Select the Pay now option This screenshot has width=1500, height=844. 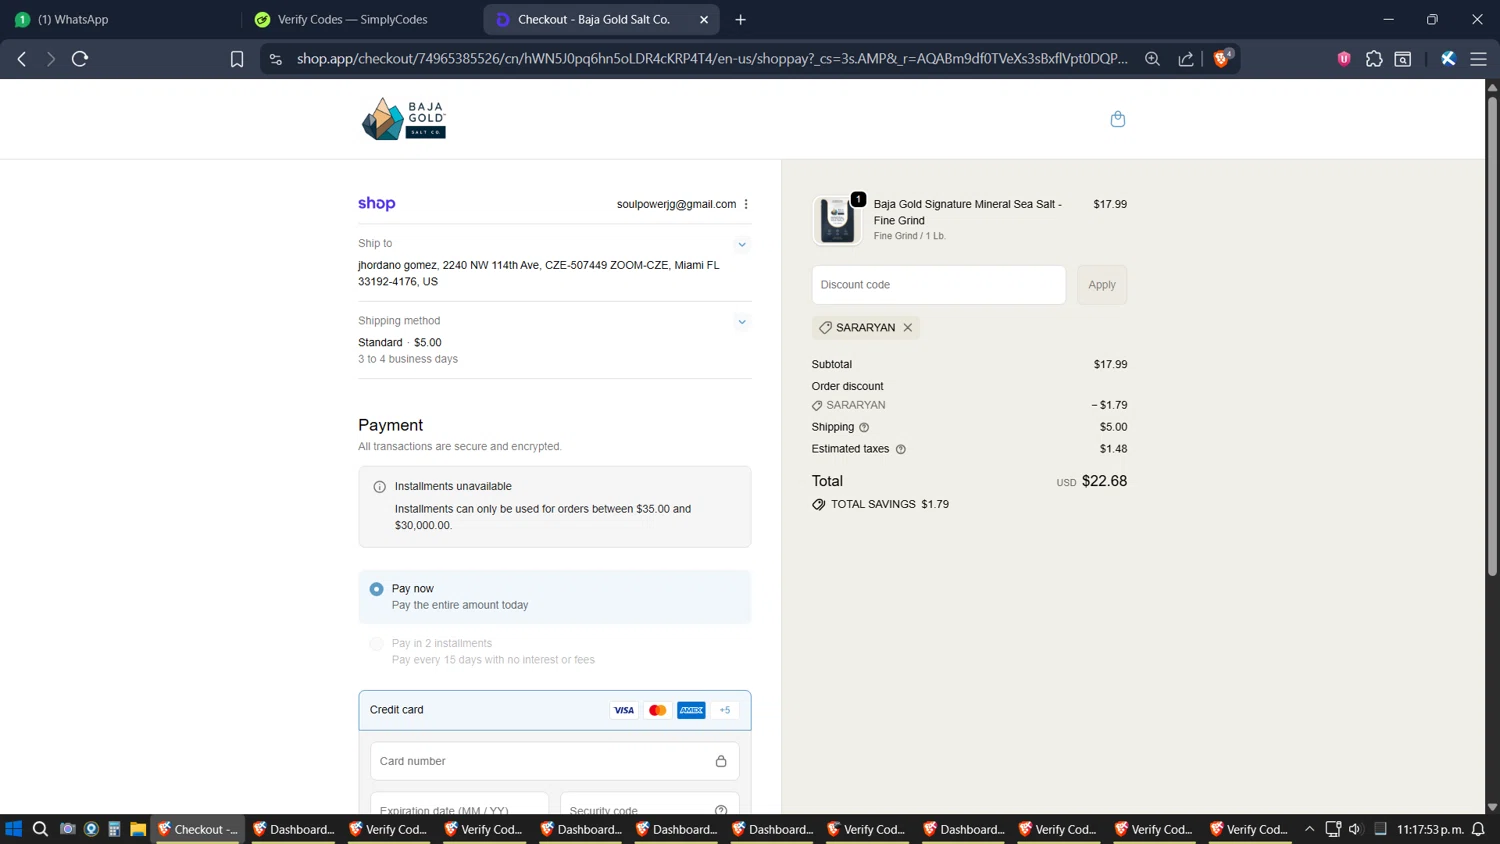tap(554, 597)
